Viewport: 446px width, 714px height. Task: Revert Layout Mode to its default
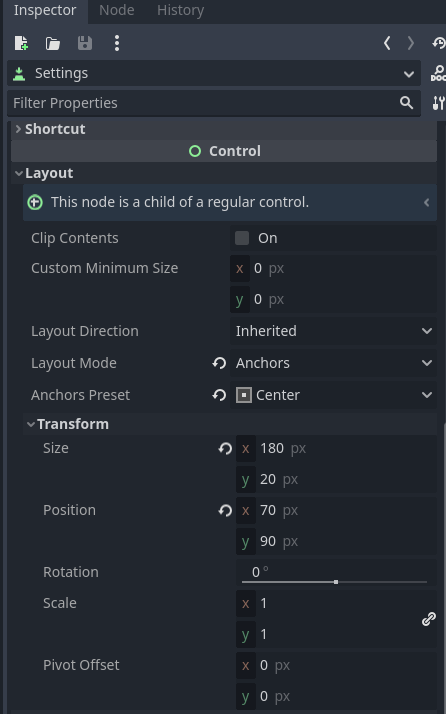219,363
